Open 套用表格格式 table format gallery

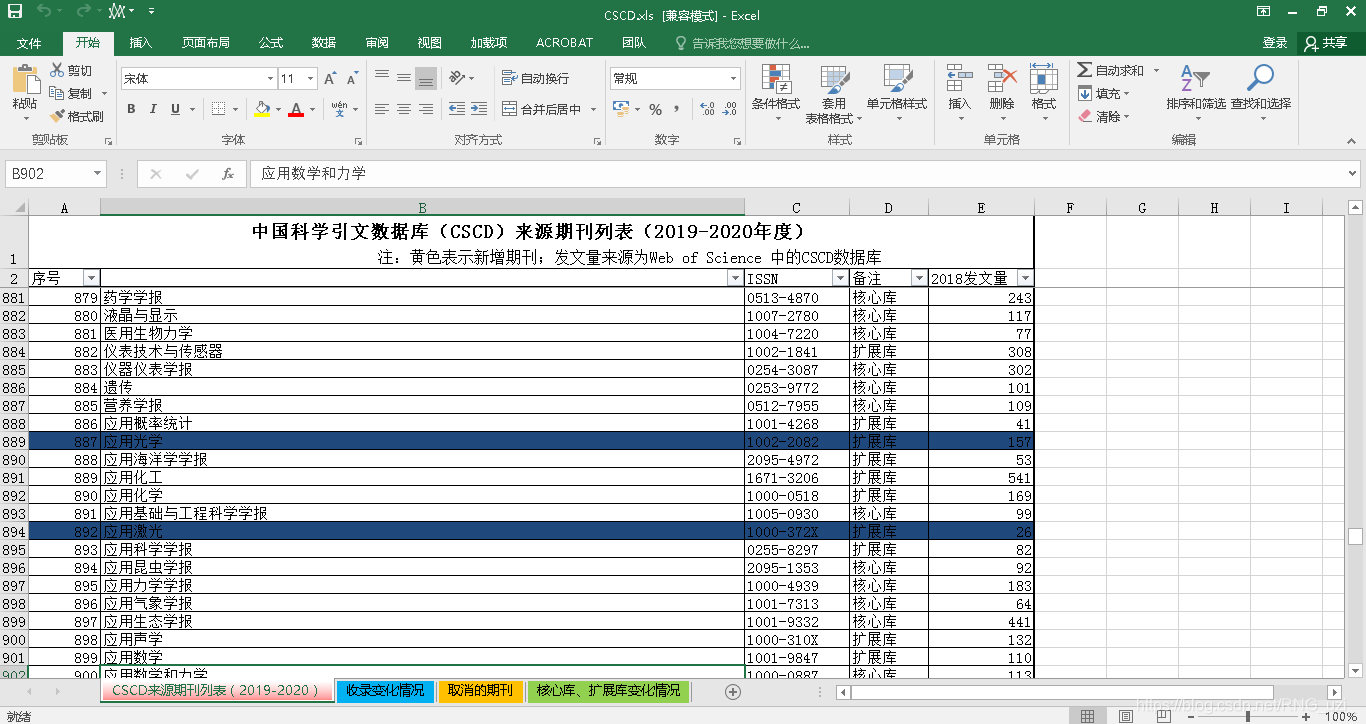[x=833, y=94]
